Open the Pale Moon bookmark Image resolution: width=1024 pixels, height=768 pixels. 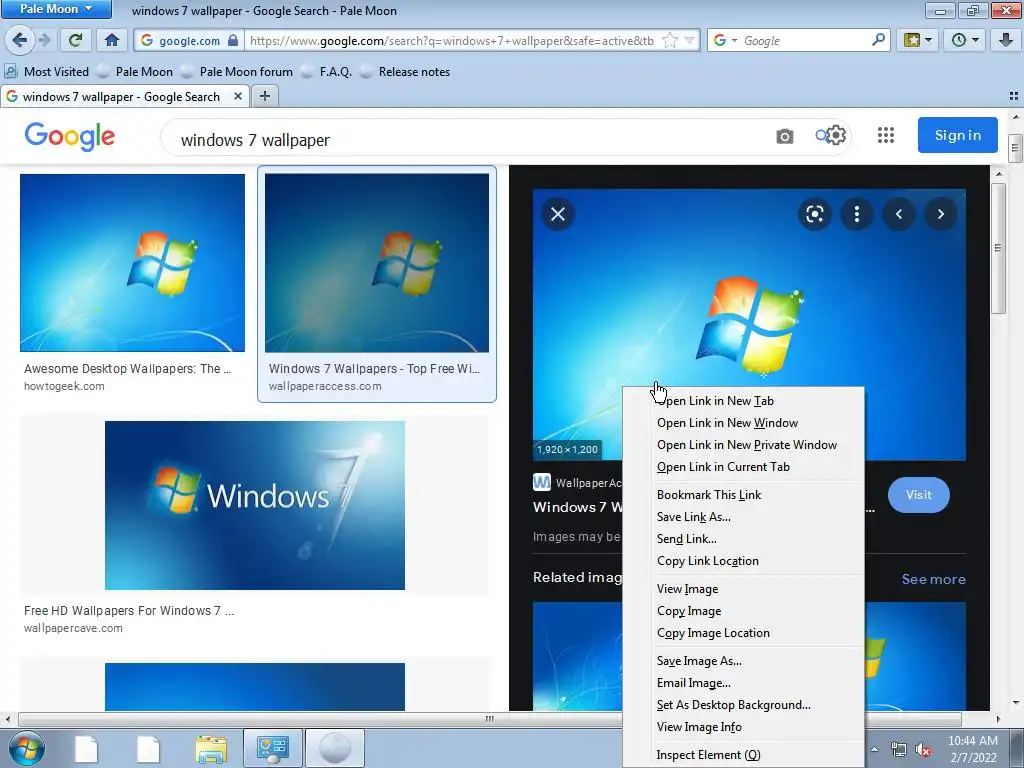[136, 72]
